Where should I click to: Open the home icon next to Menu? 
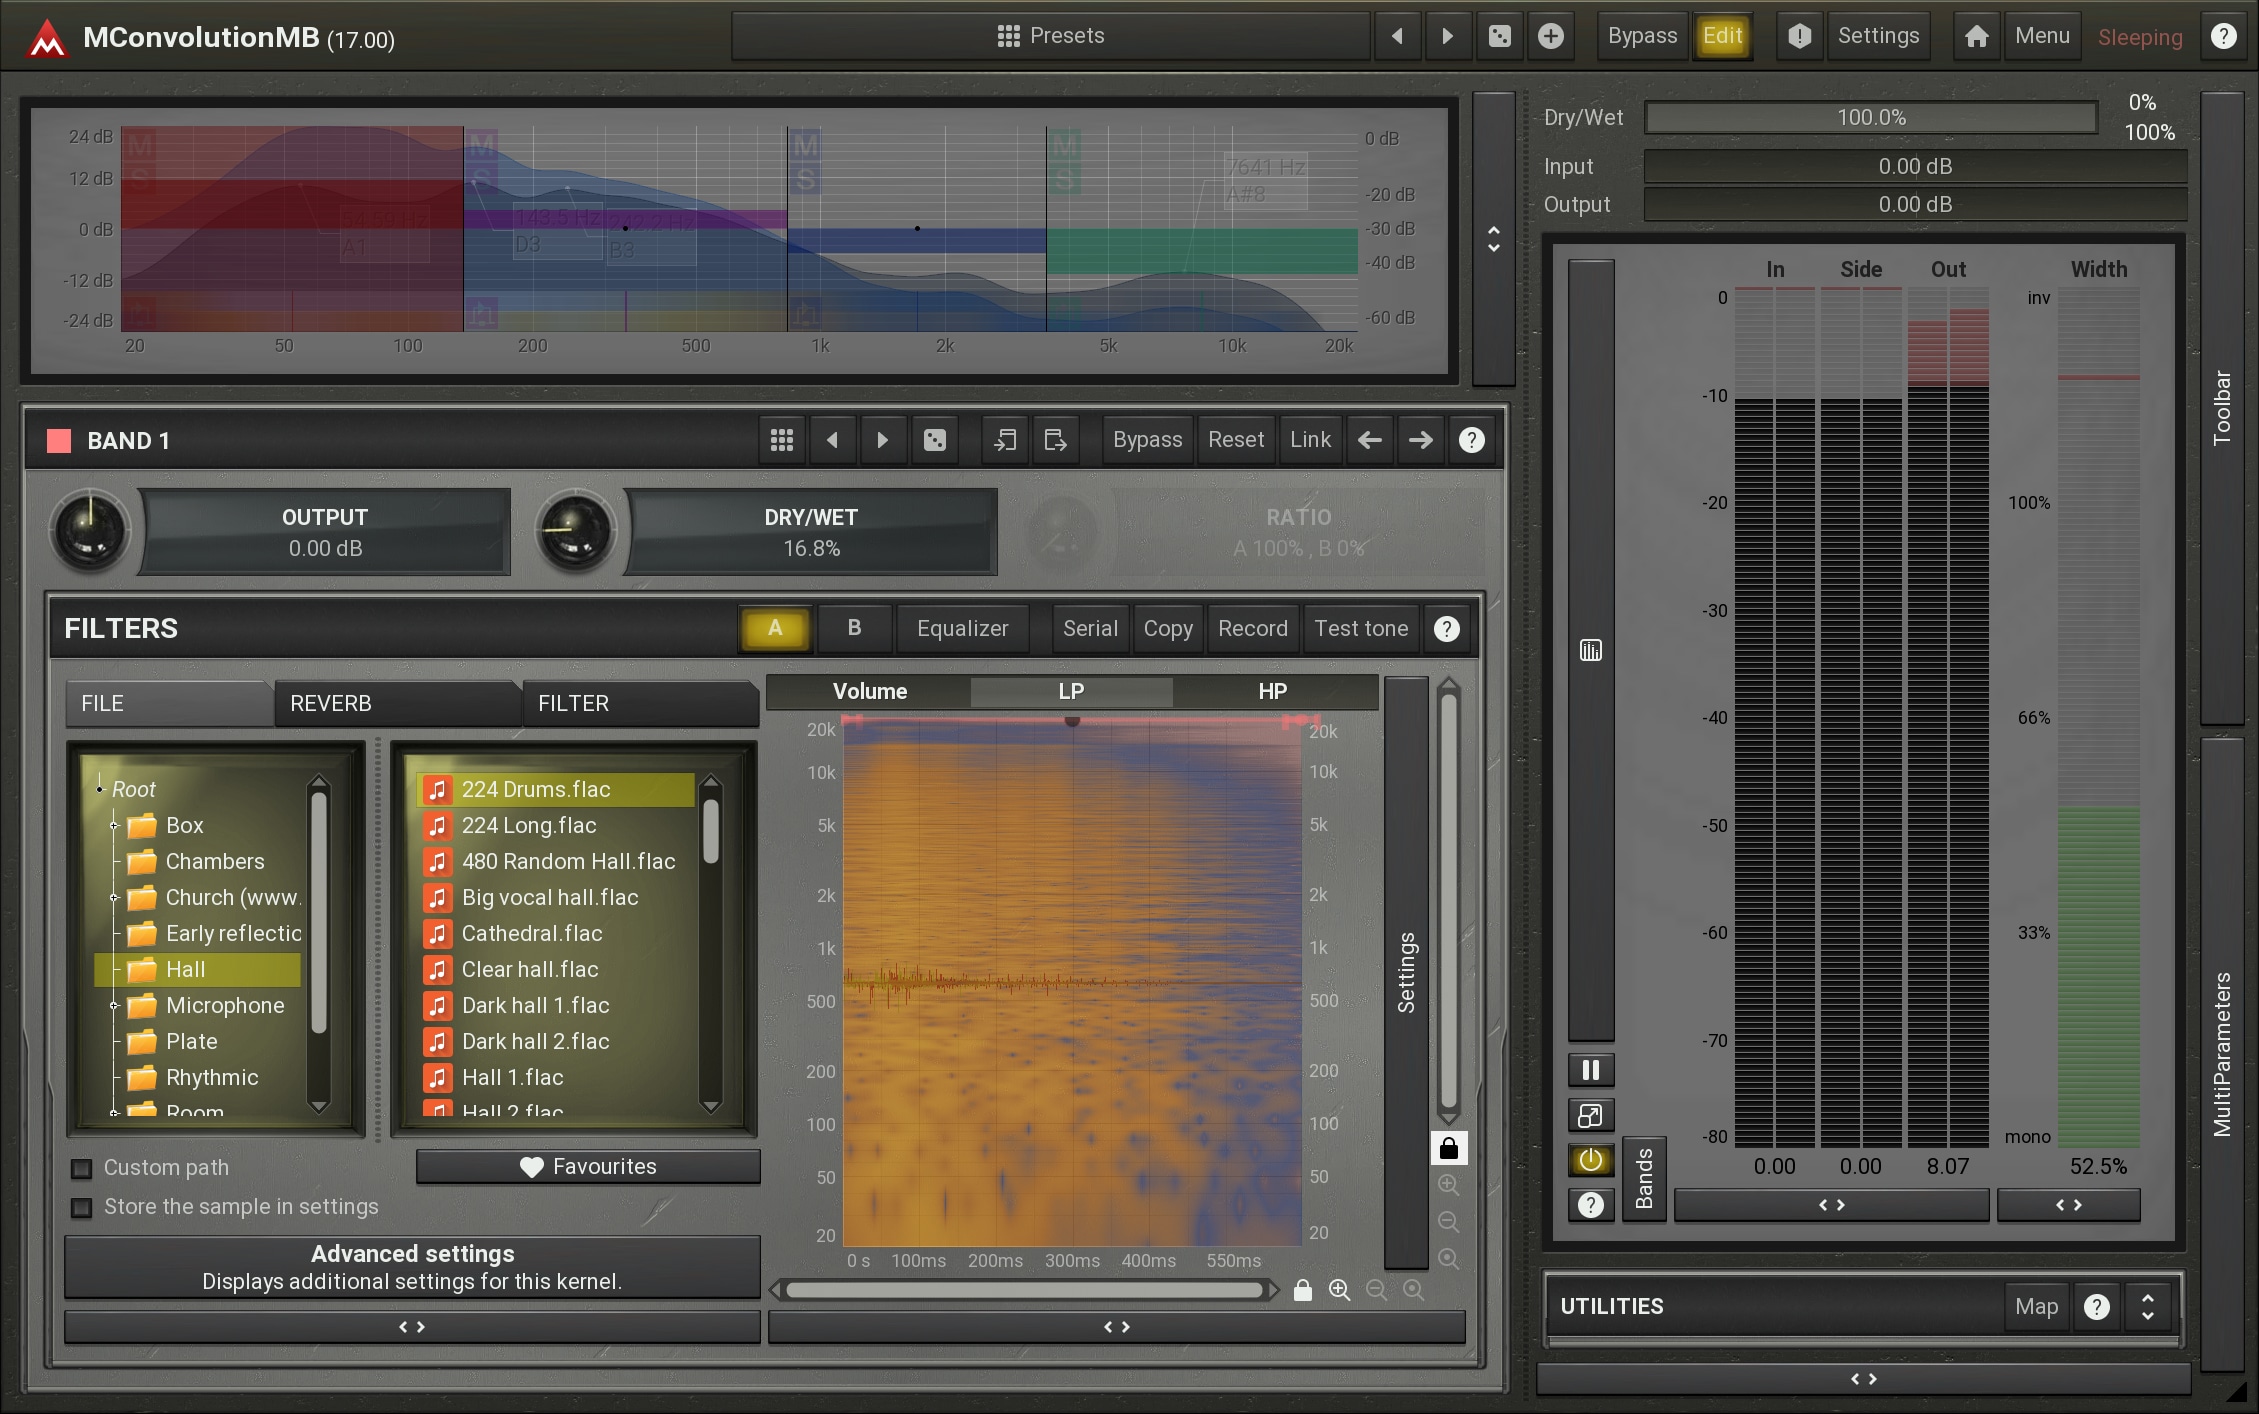pos(1975,37)
